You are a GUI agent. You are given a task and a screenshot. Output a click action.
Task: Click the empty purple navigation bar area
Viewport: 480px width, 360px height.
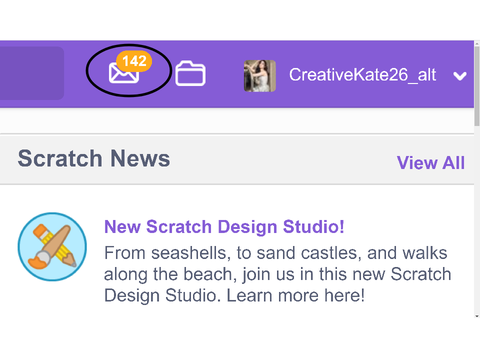[224, 74]
